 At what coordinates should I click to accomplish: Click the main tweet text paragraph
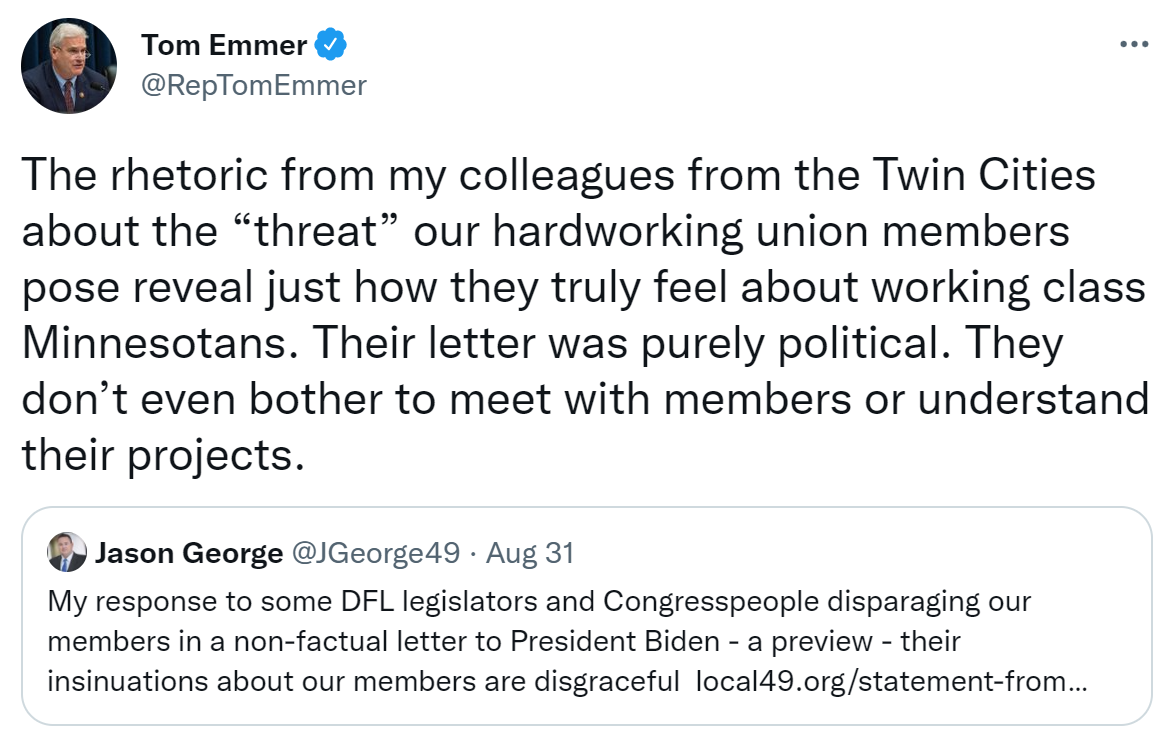(x=585, y=315)
